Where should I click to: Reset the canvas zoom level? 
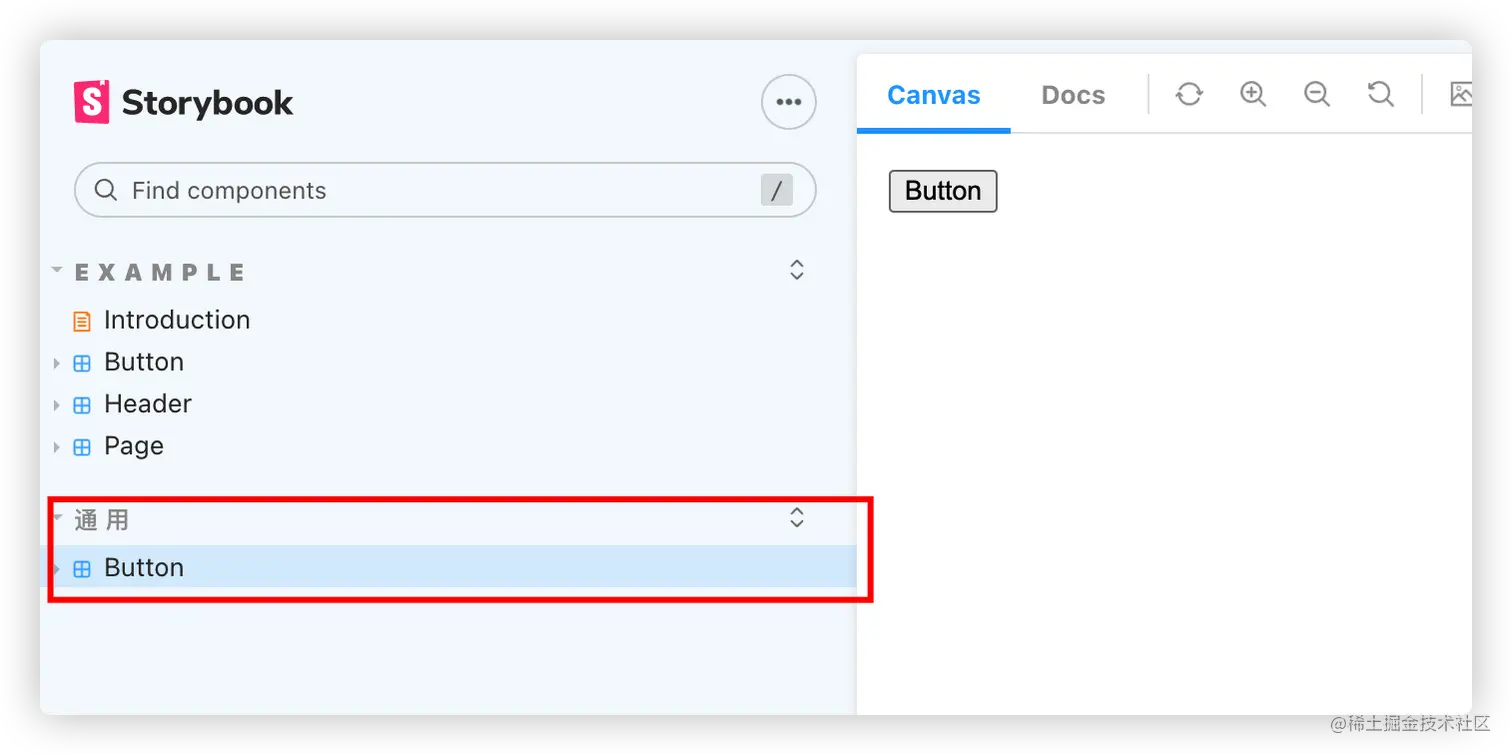(x=1381, y=94)
